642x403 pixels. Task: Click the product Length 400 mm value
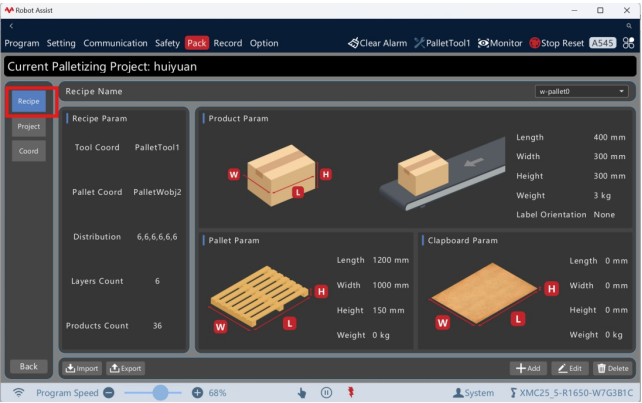tap(609, 137)
